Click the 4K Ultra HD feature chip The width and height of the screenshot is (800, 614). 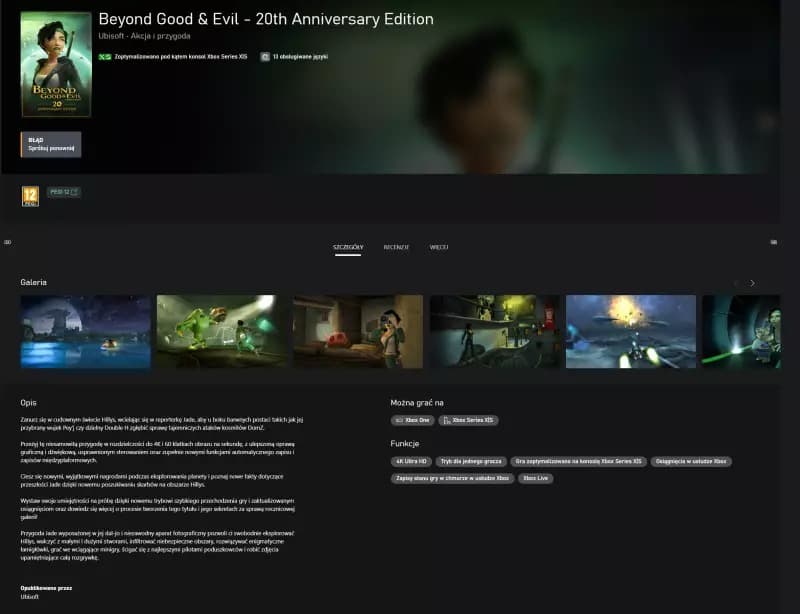[411, 461]
